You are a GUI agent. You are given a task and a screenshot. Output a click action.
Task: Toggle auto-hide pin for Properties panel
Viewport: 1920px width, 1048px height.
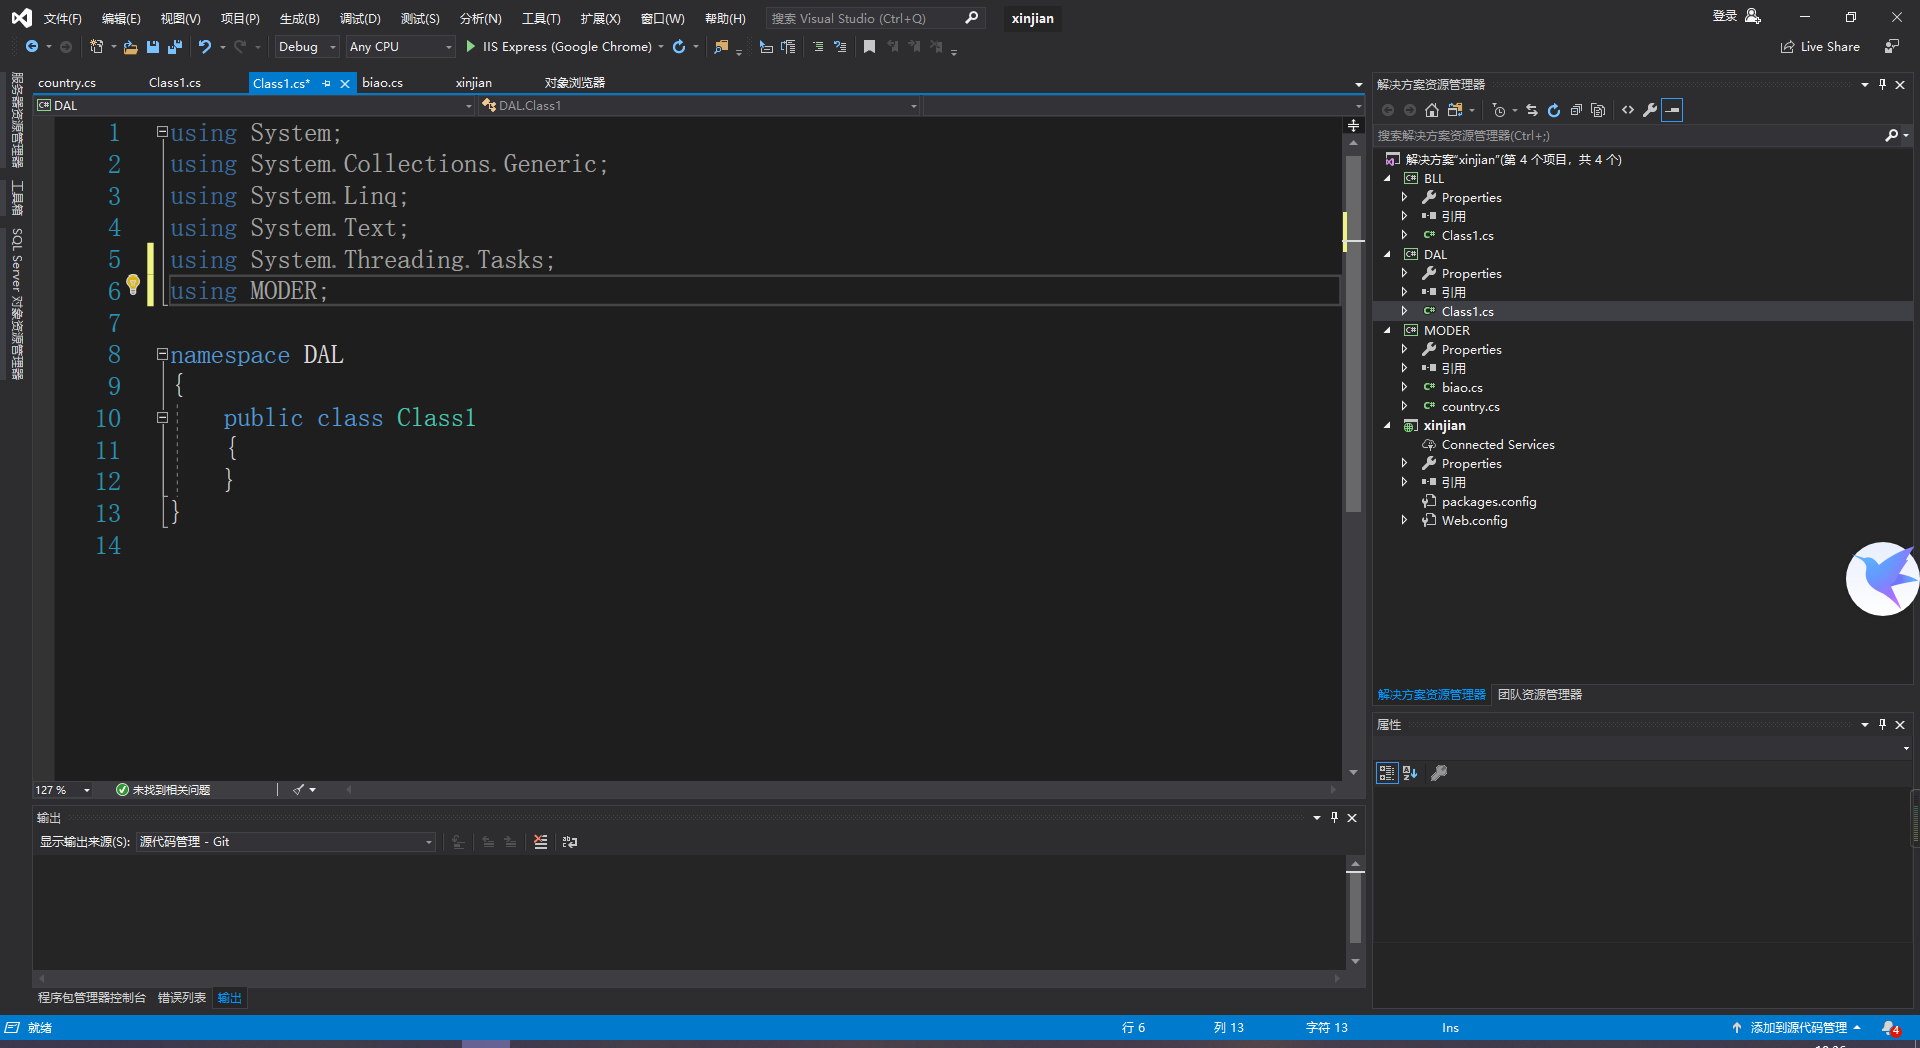tap(1882, 725)
